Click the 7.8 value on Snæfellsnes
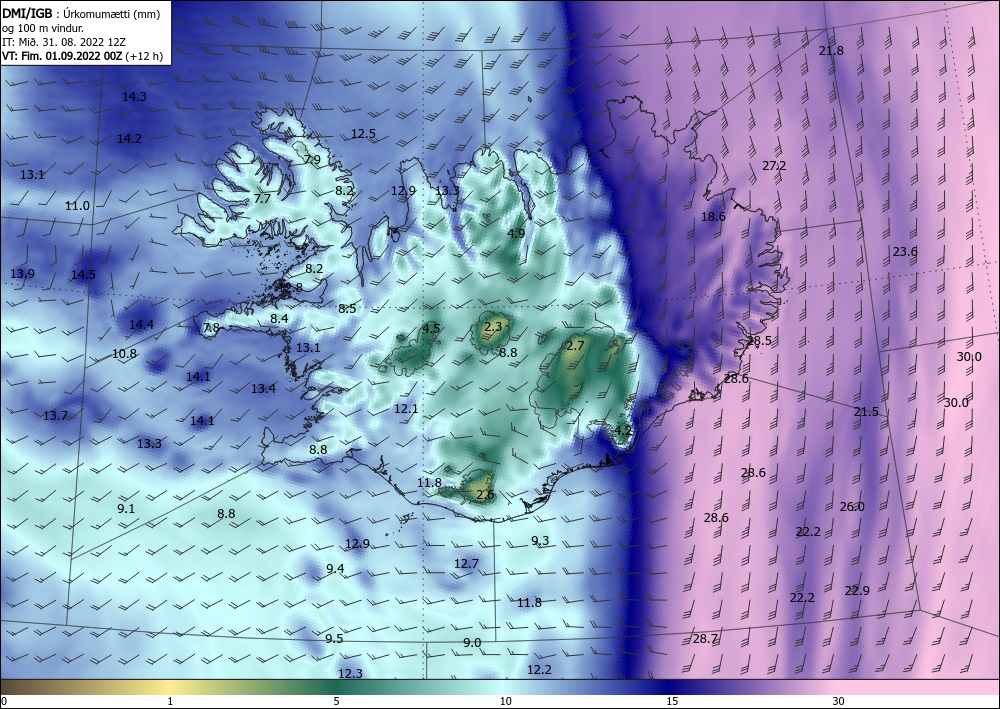 click(x=211, y=328)
